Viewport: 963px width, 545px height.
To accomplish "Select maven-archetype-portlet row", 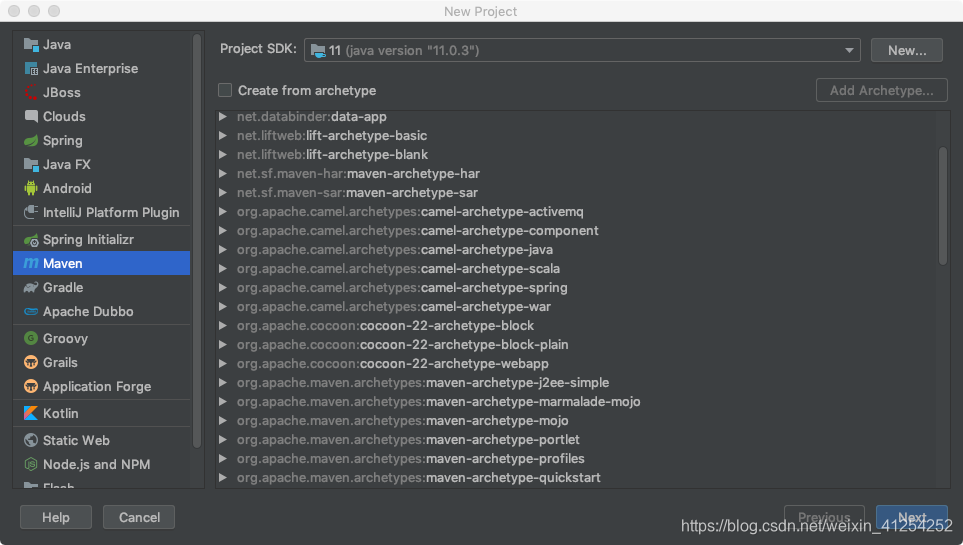I will pyautogui.click(x=577, y=440).
